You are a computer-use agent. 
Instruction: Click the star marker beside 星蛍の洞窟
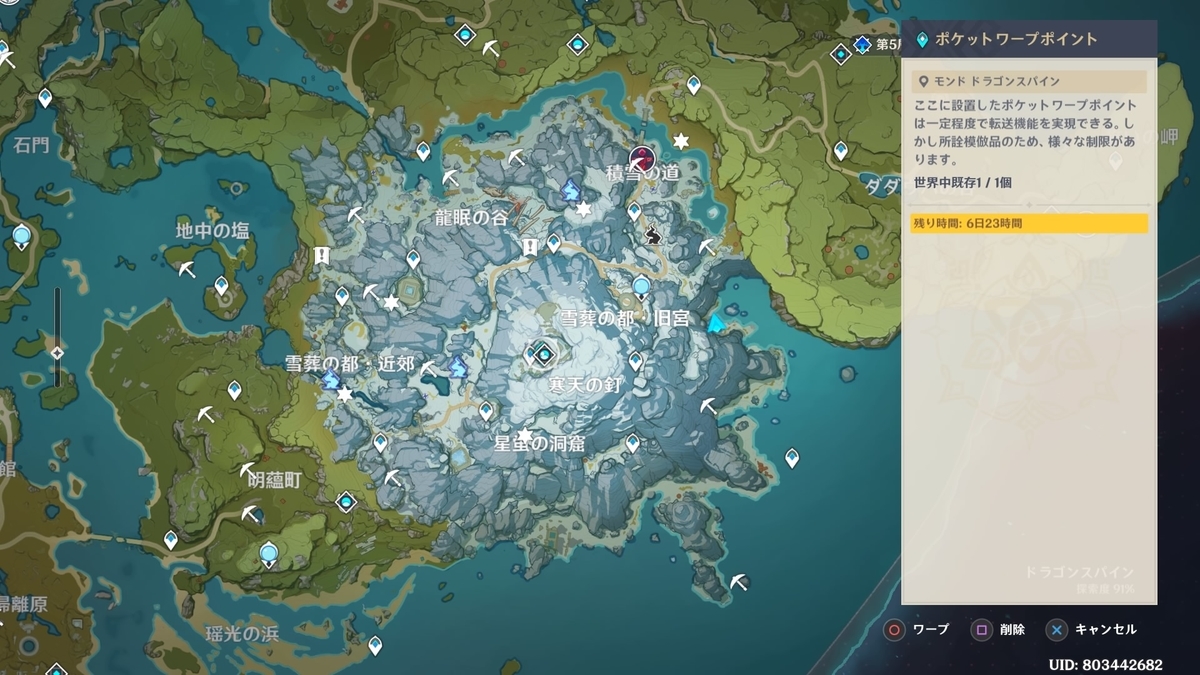coord(523,435)
